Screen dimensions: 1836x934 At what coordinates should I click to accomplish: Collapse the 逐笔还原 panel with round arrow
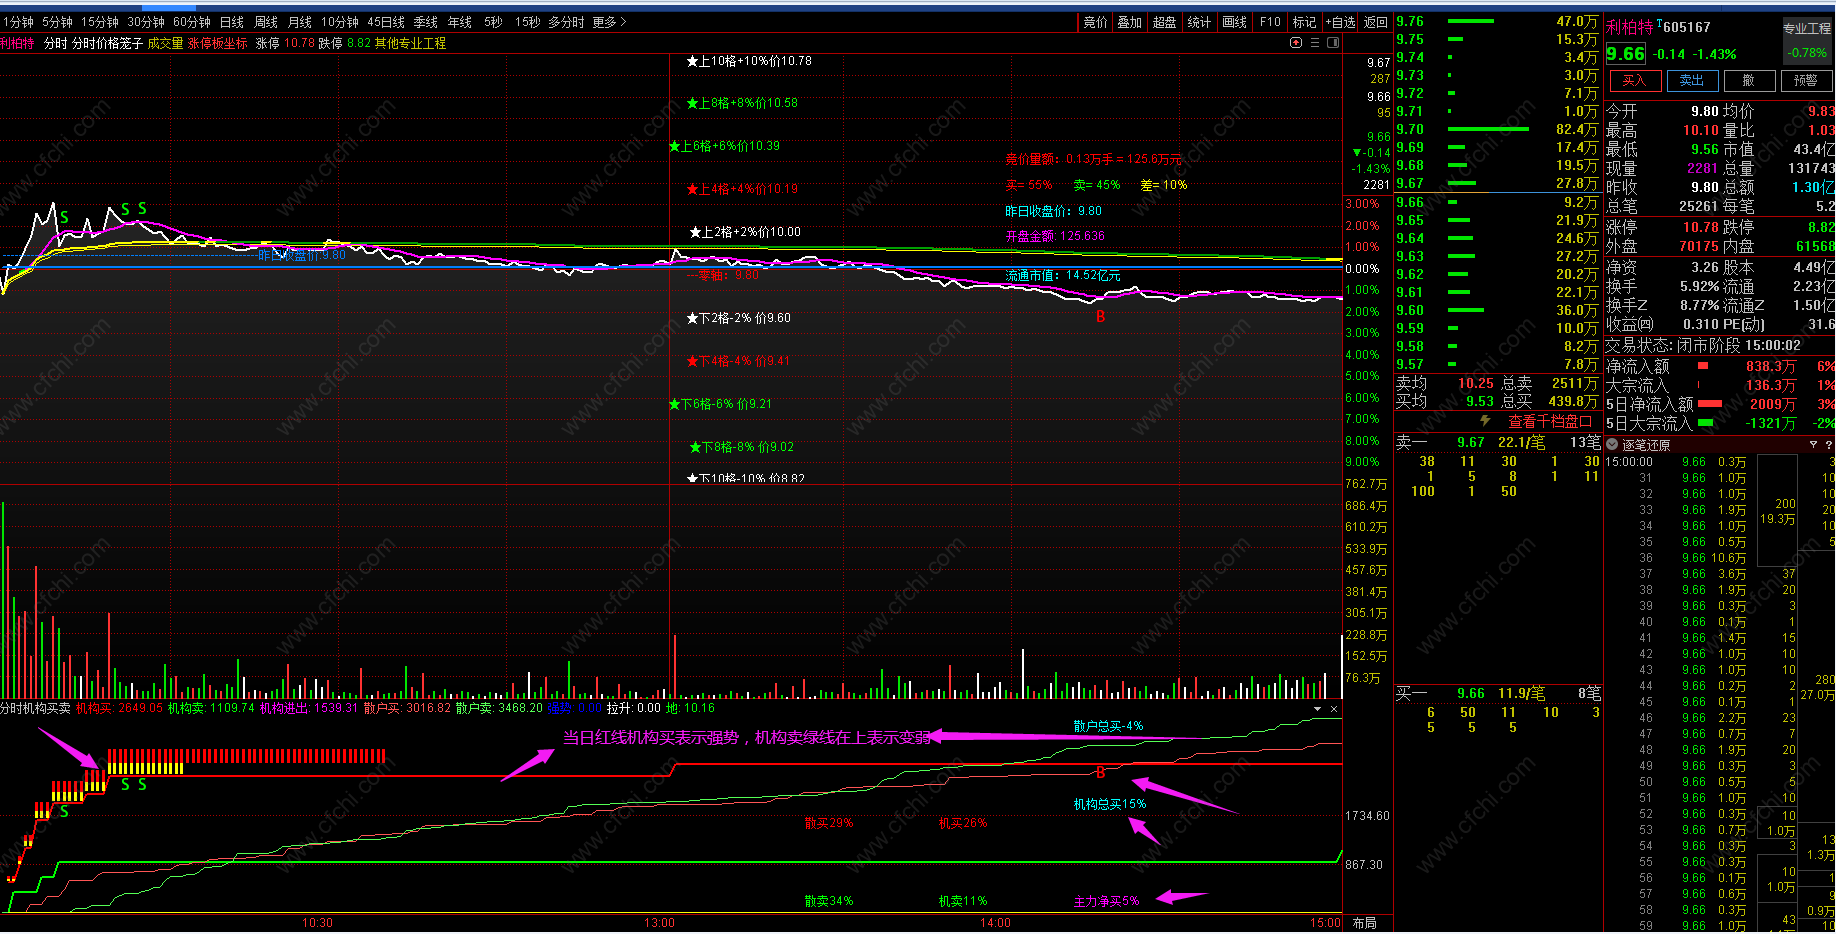click(1612, 444)
